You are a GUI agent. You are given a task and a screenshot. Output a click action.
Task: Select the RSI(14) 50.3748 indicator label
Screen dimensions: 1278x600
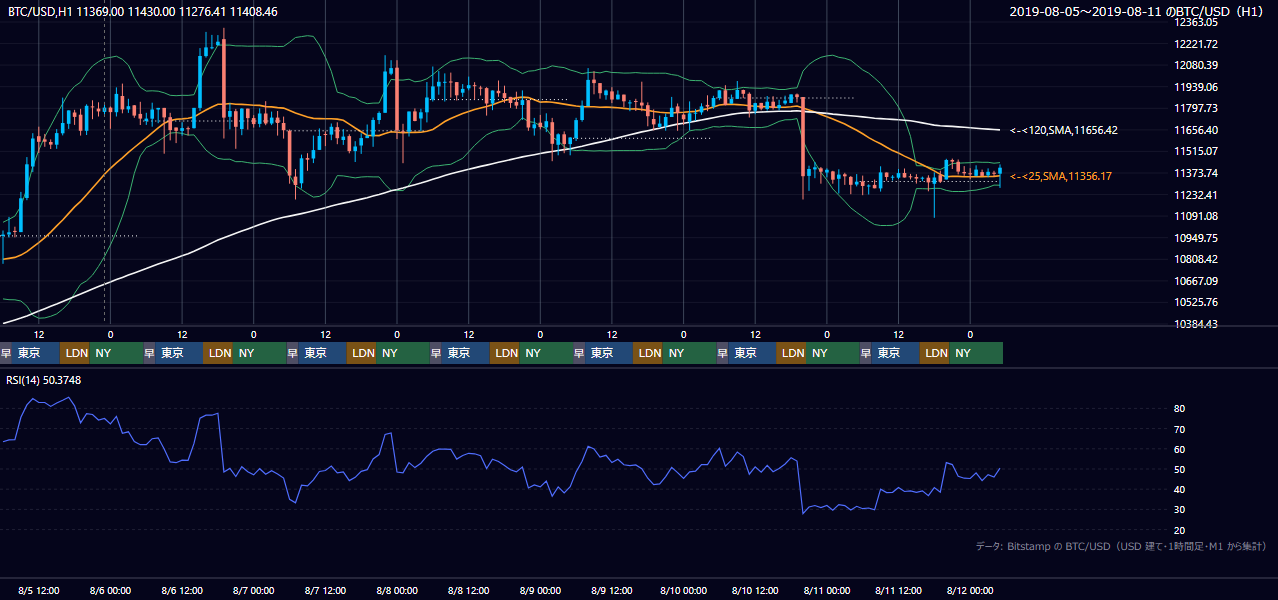coord(45,380)
